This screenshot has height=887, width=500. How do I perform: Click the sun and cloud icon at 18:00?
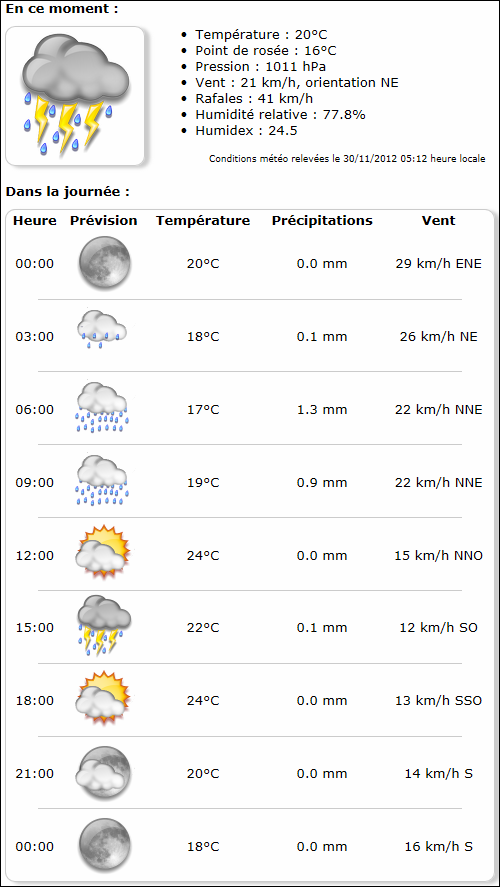pos(103,697)
